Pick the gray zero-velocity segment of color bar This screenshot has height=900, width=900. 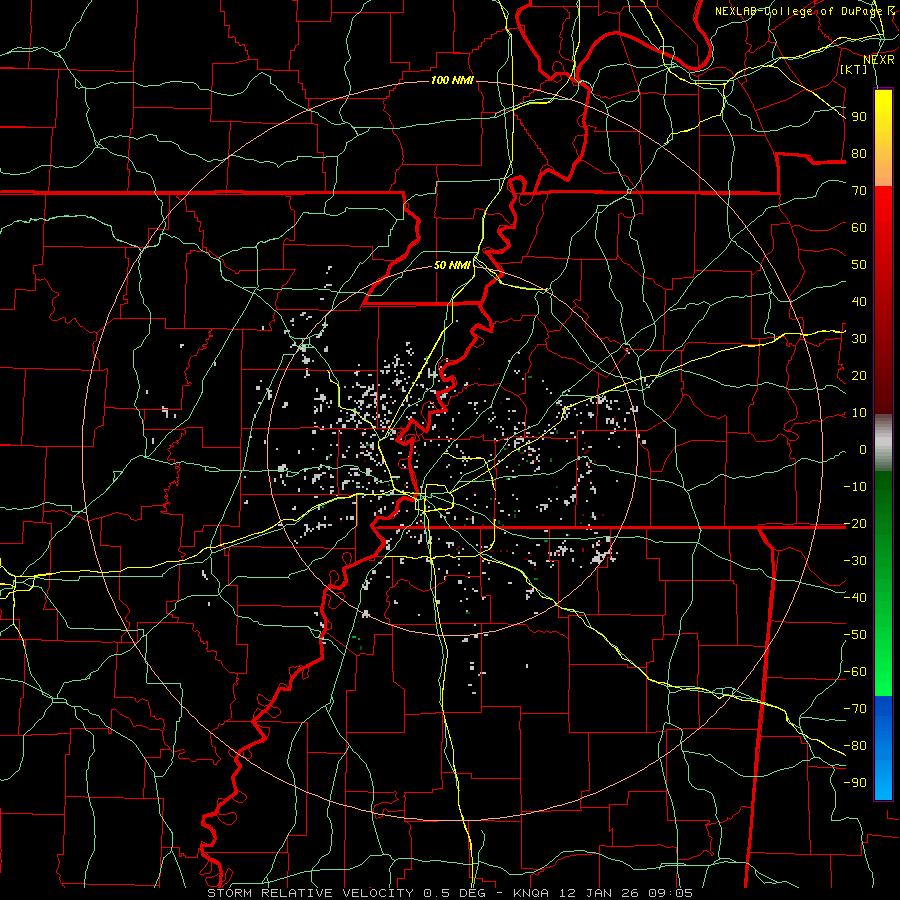coord(883,443)
